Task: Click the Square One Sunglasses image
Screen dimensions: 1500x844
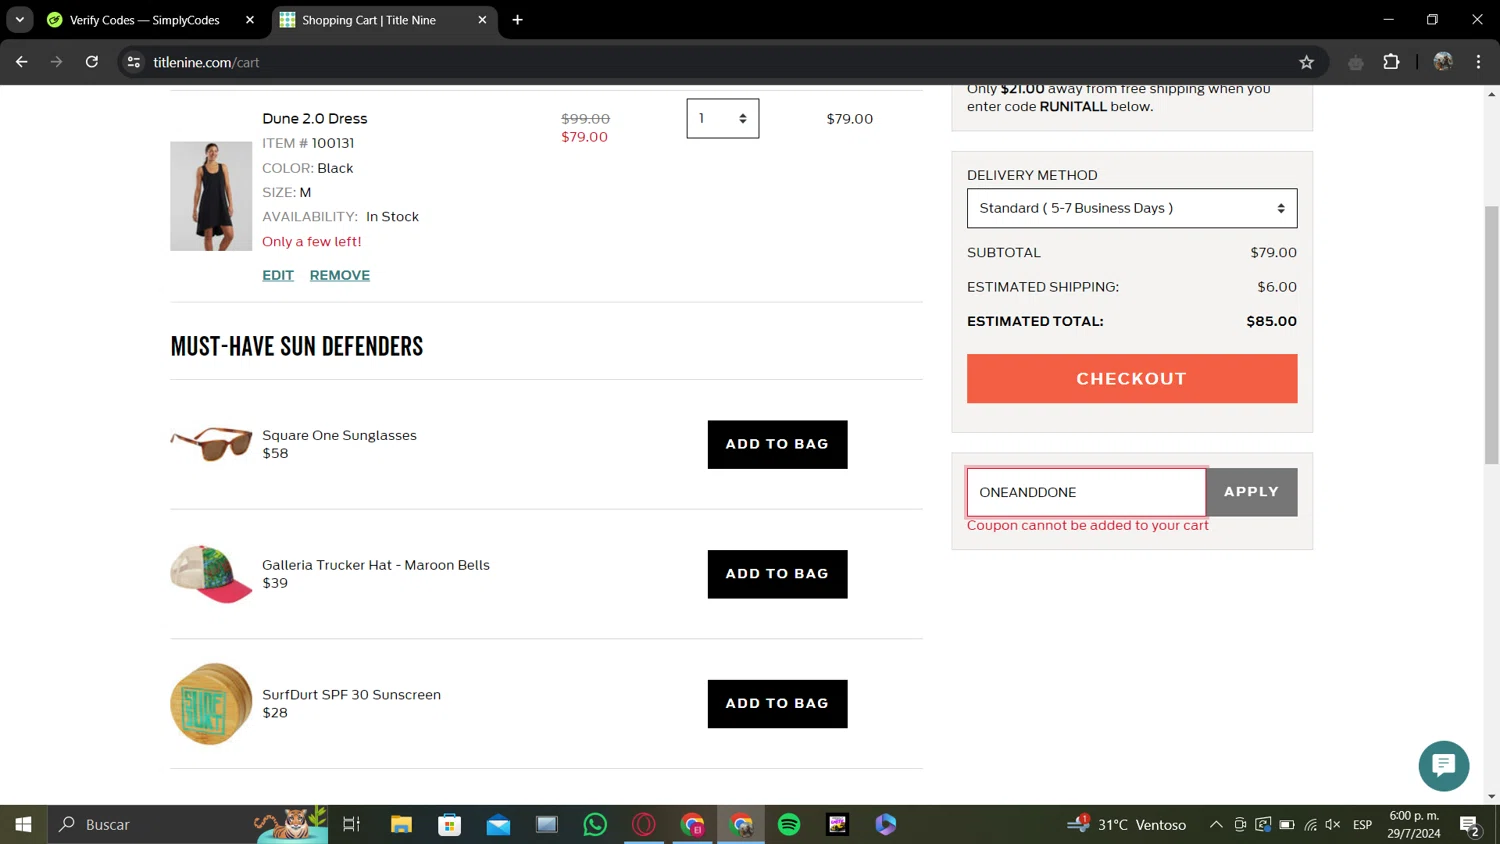Action: tap(211, 444)
